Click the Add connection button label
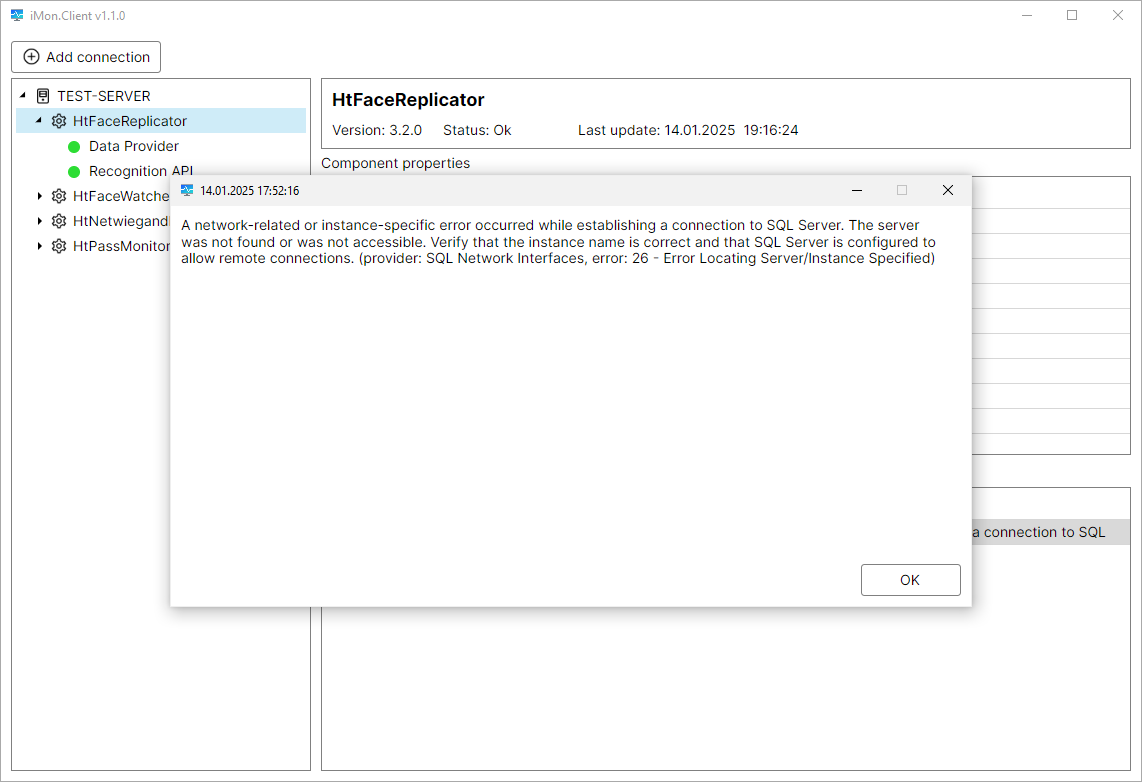The image size is (1142, 782). click(98, 57)
